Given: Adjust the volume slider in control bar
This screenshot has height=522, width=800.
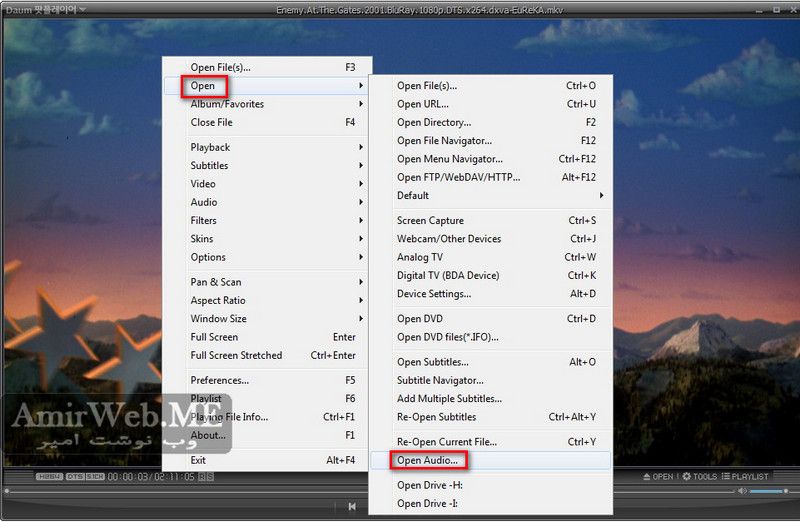Looking at the screenshot, I should (768, 491).
